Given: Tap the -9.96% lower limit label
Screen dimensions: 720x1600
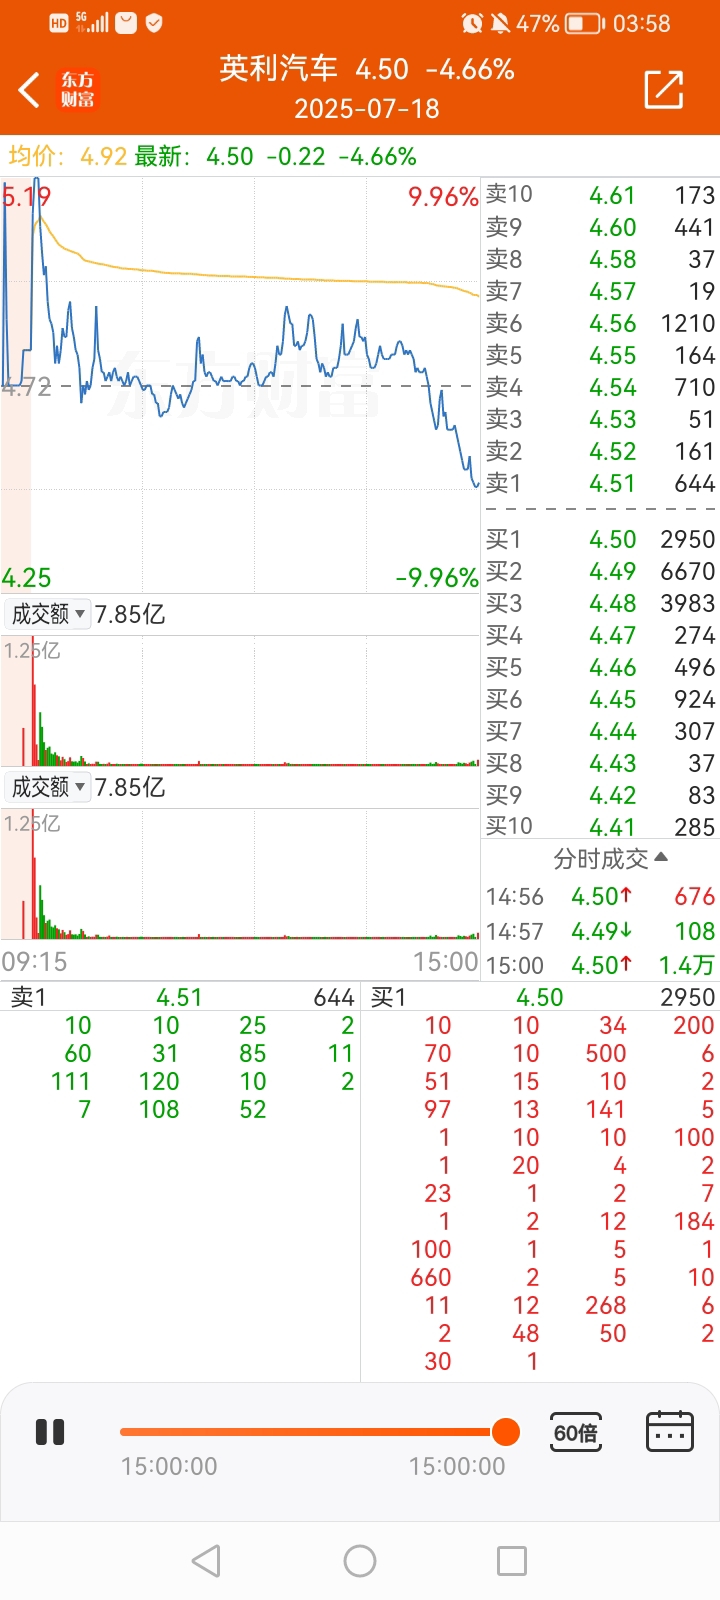Looking at the screenshot, I should [x=437, y=577].
